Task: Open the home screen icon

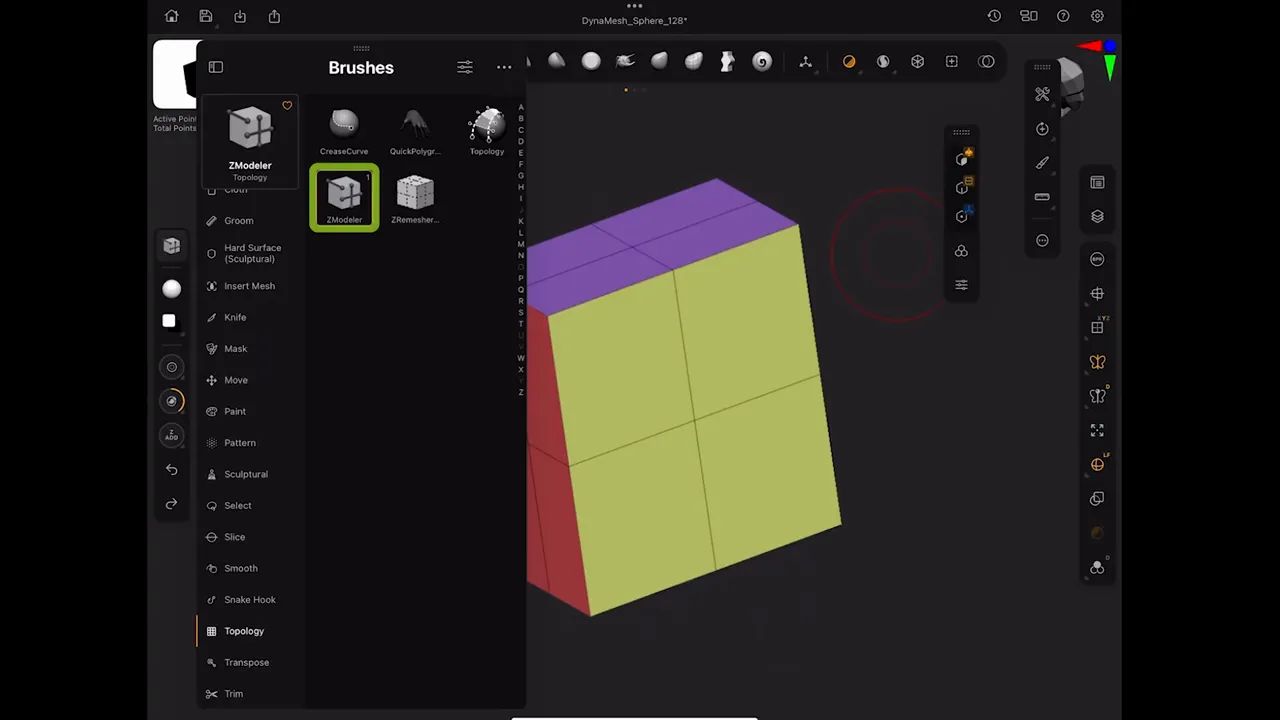Action: coord(171,16)
